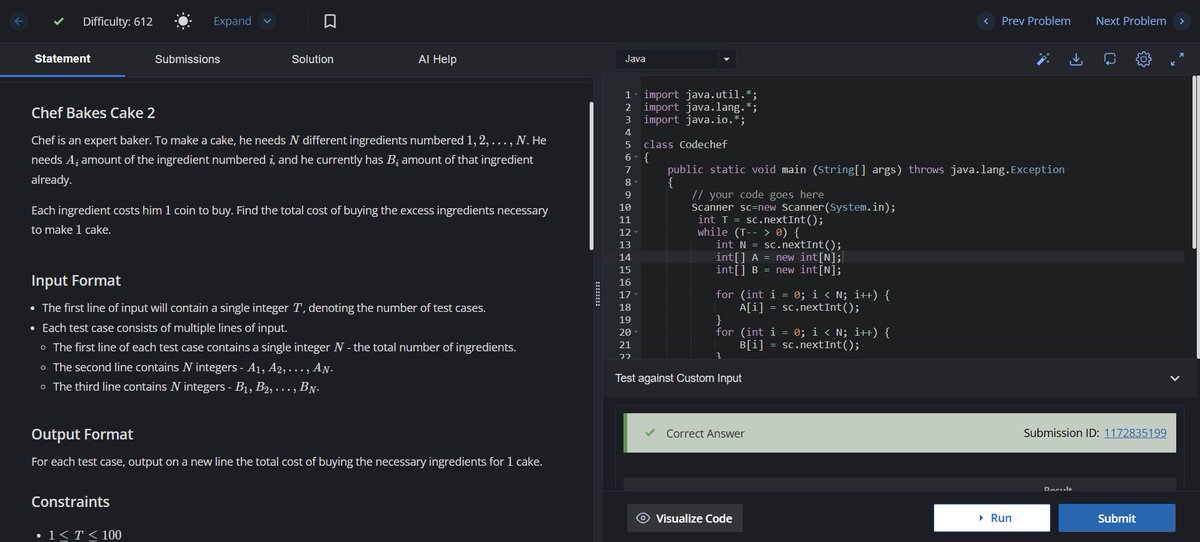Screen dimensions: 1200x542
Task: Click the Correct Answer result message
Action: coord(705,433)
